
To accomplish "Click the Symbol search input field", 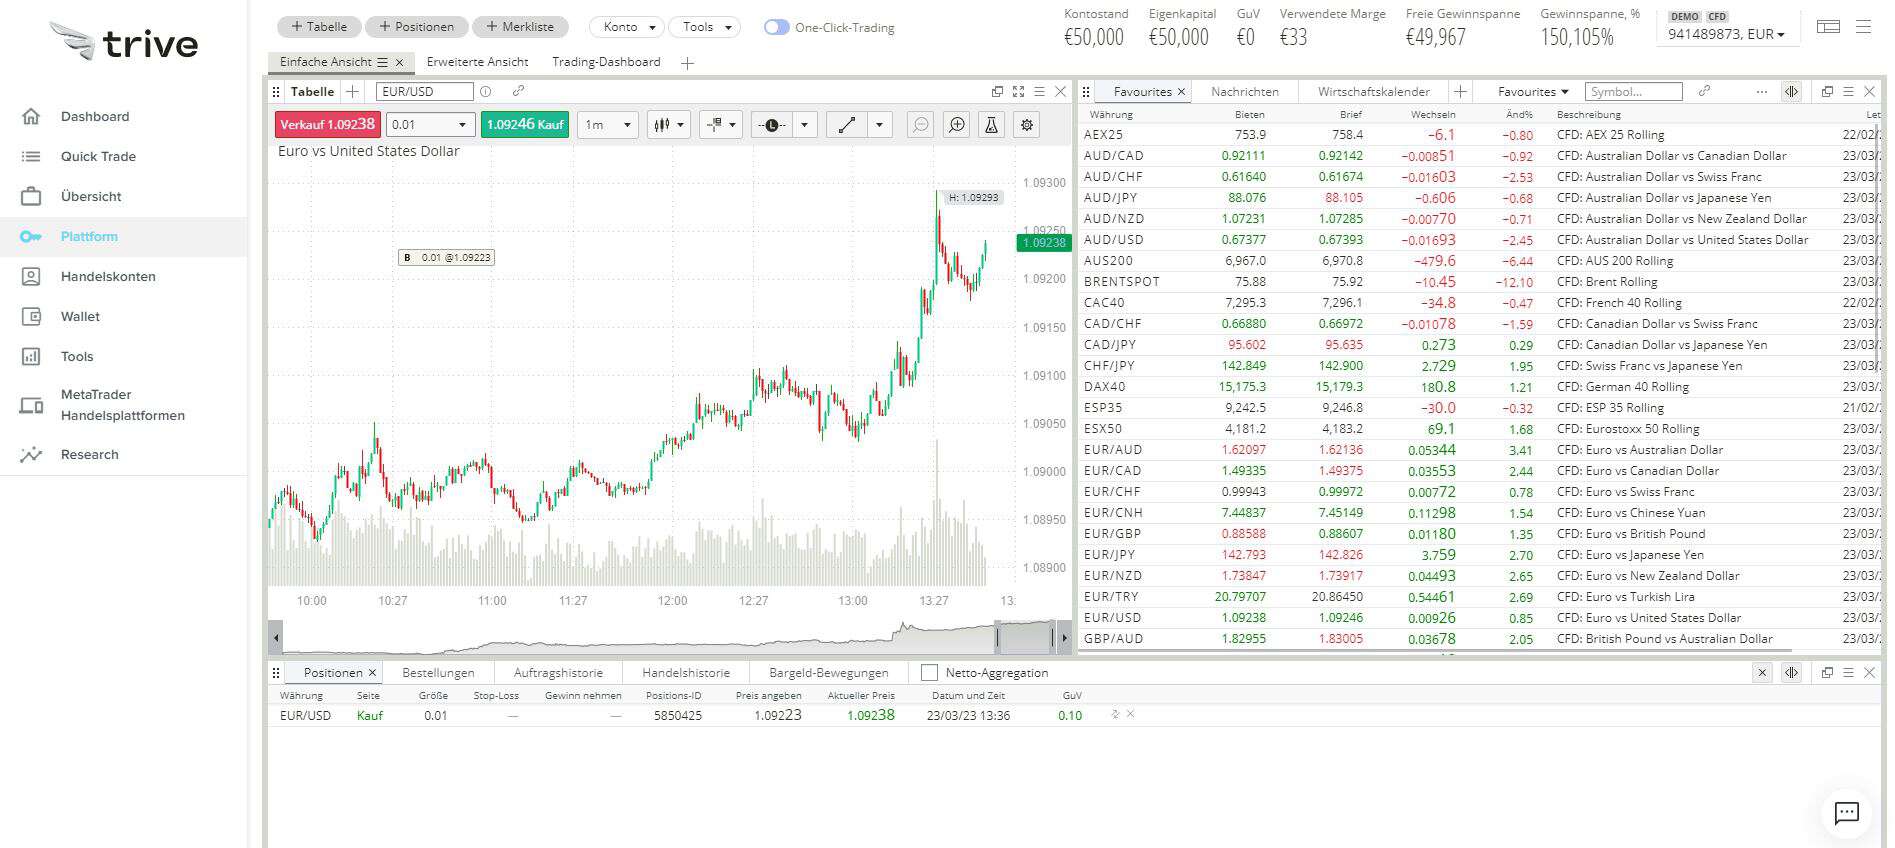I will tap(1633, 92).
